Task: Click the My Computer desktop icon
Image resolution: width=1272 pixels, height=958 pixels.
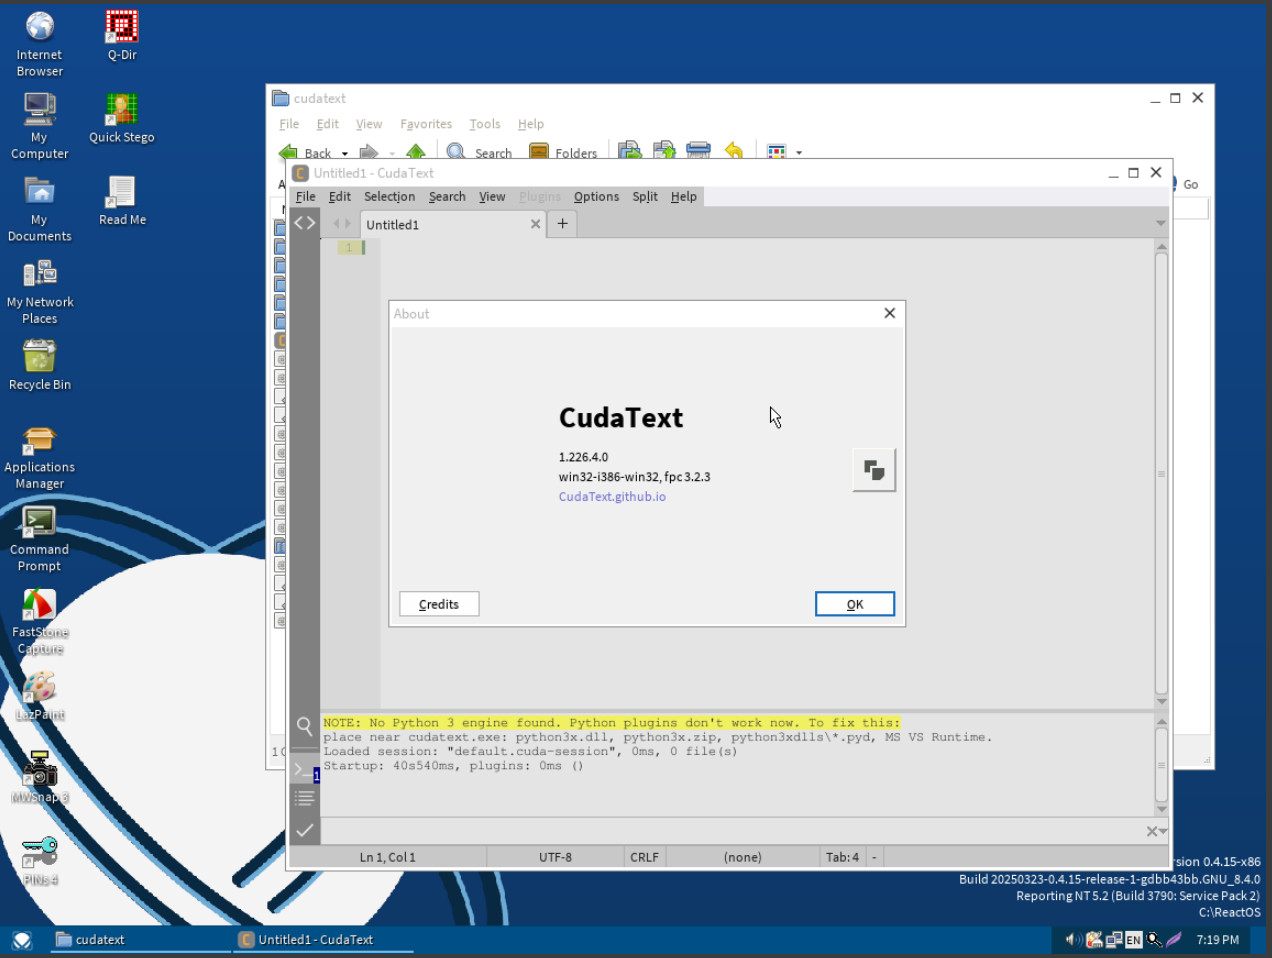Action: 40,126
